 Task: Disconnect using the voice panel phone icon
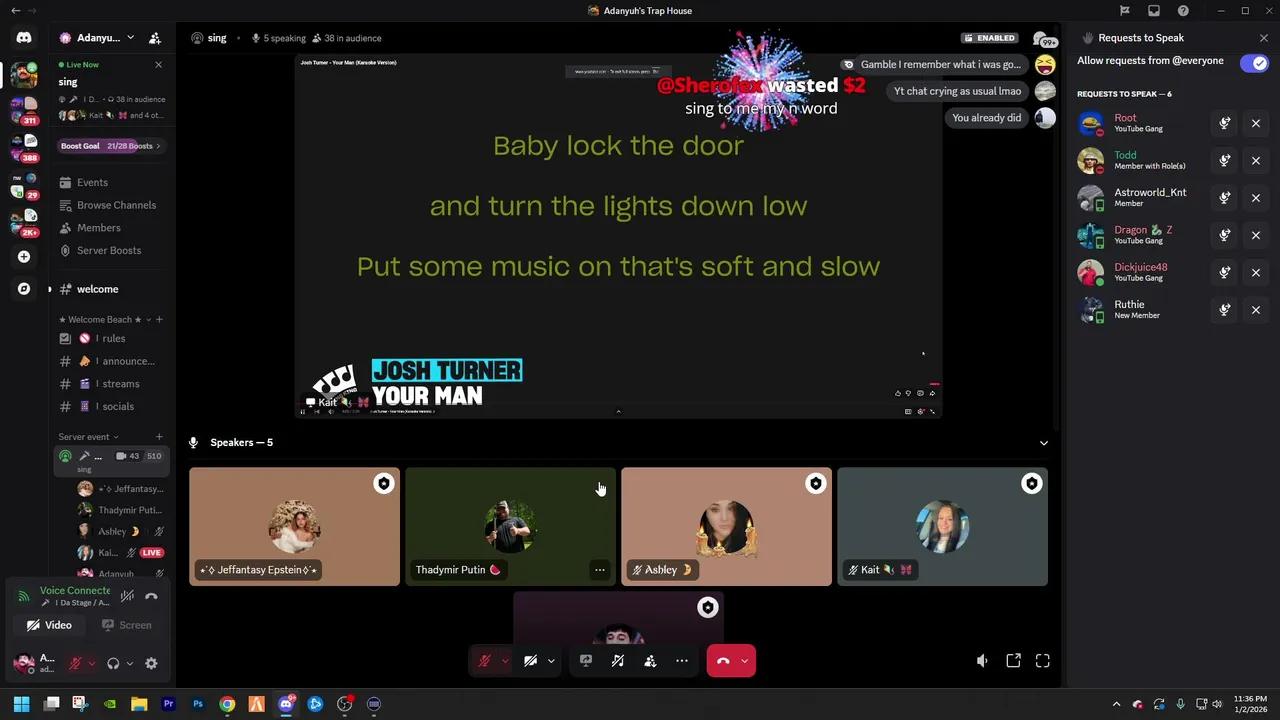(x=151, y=596)
